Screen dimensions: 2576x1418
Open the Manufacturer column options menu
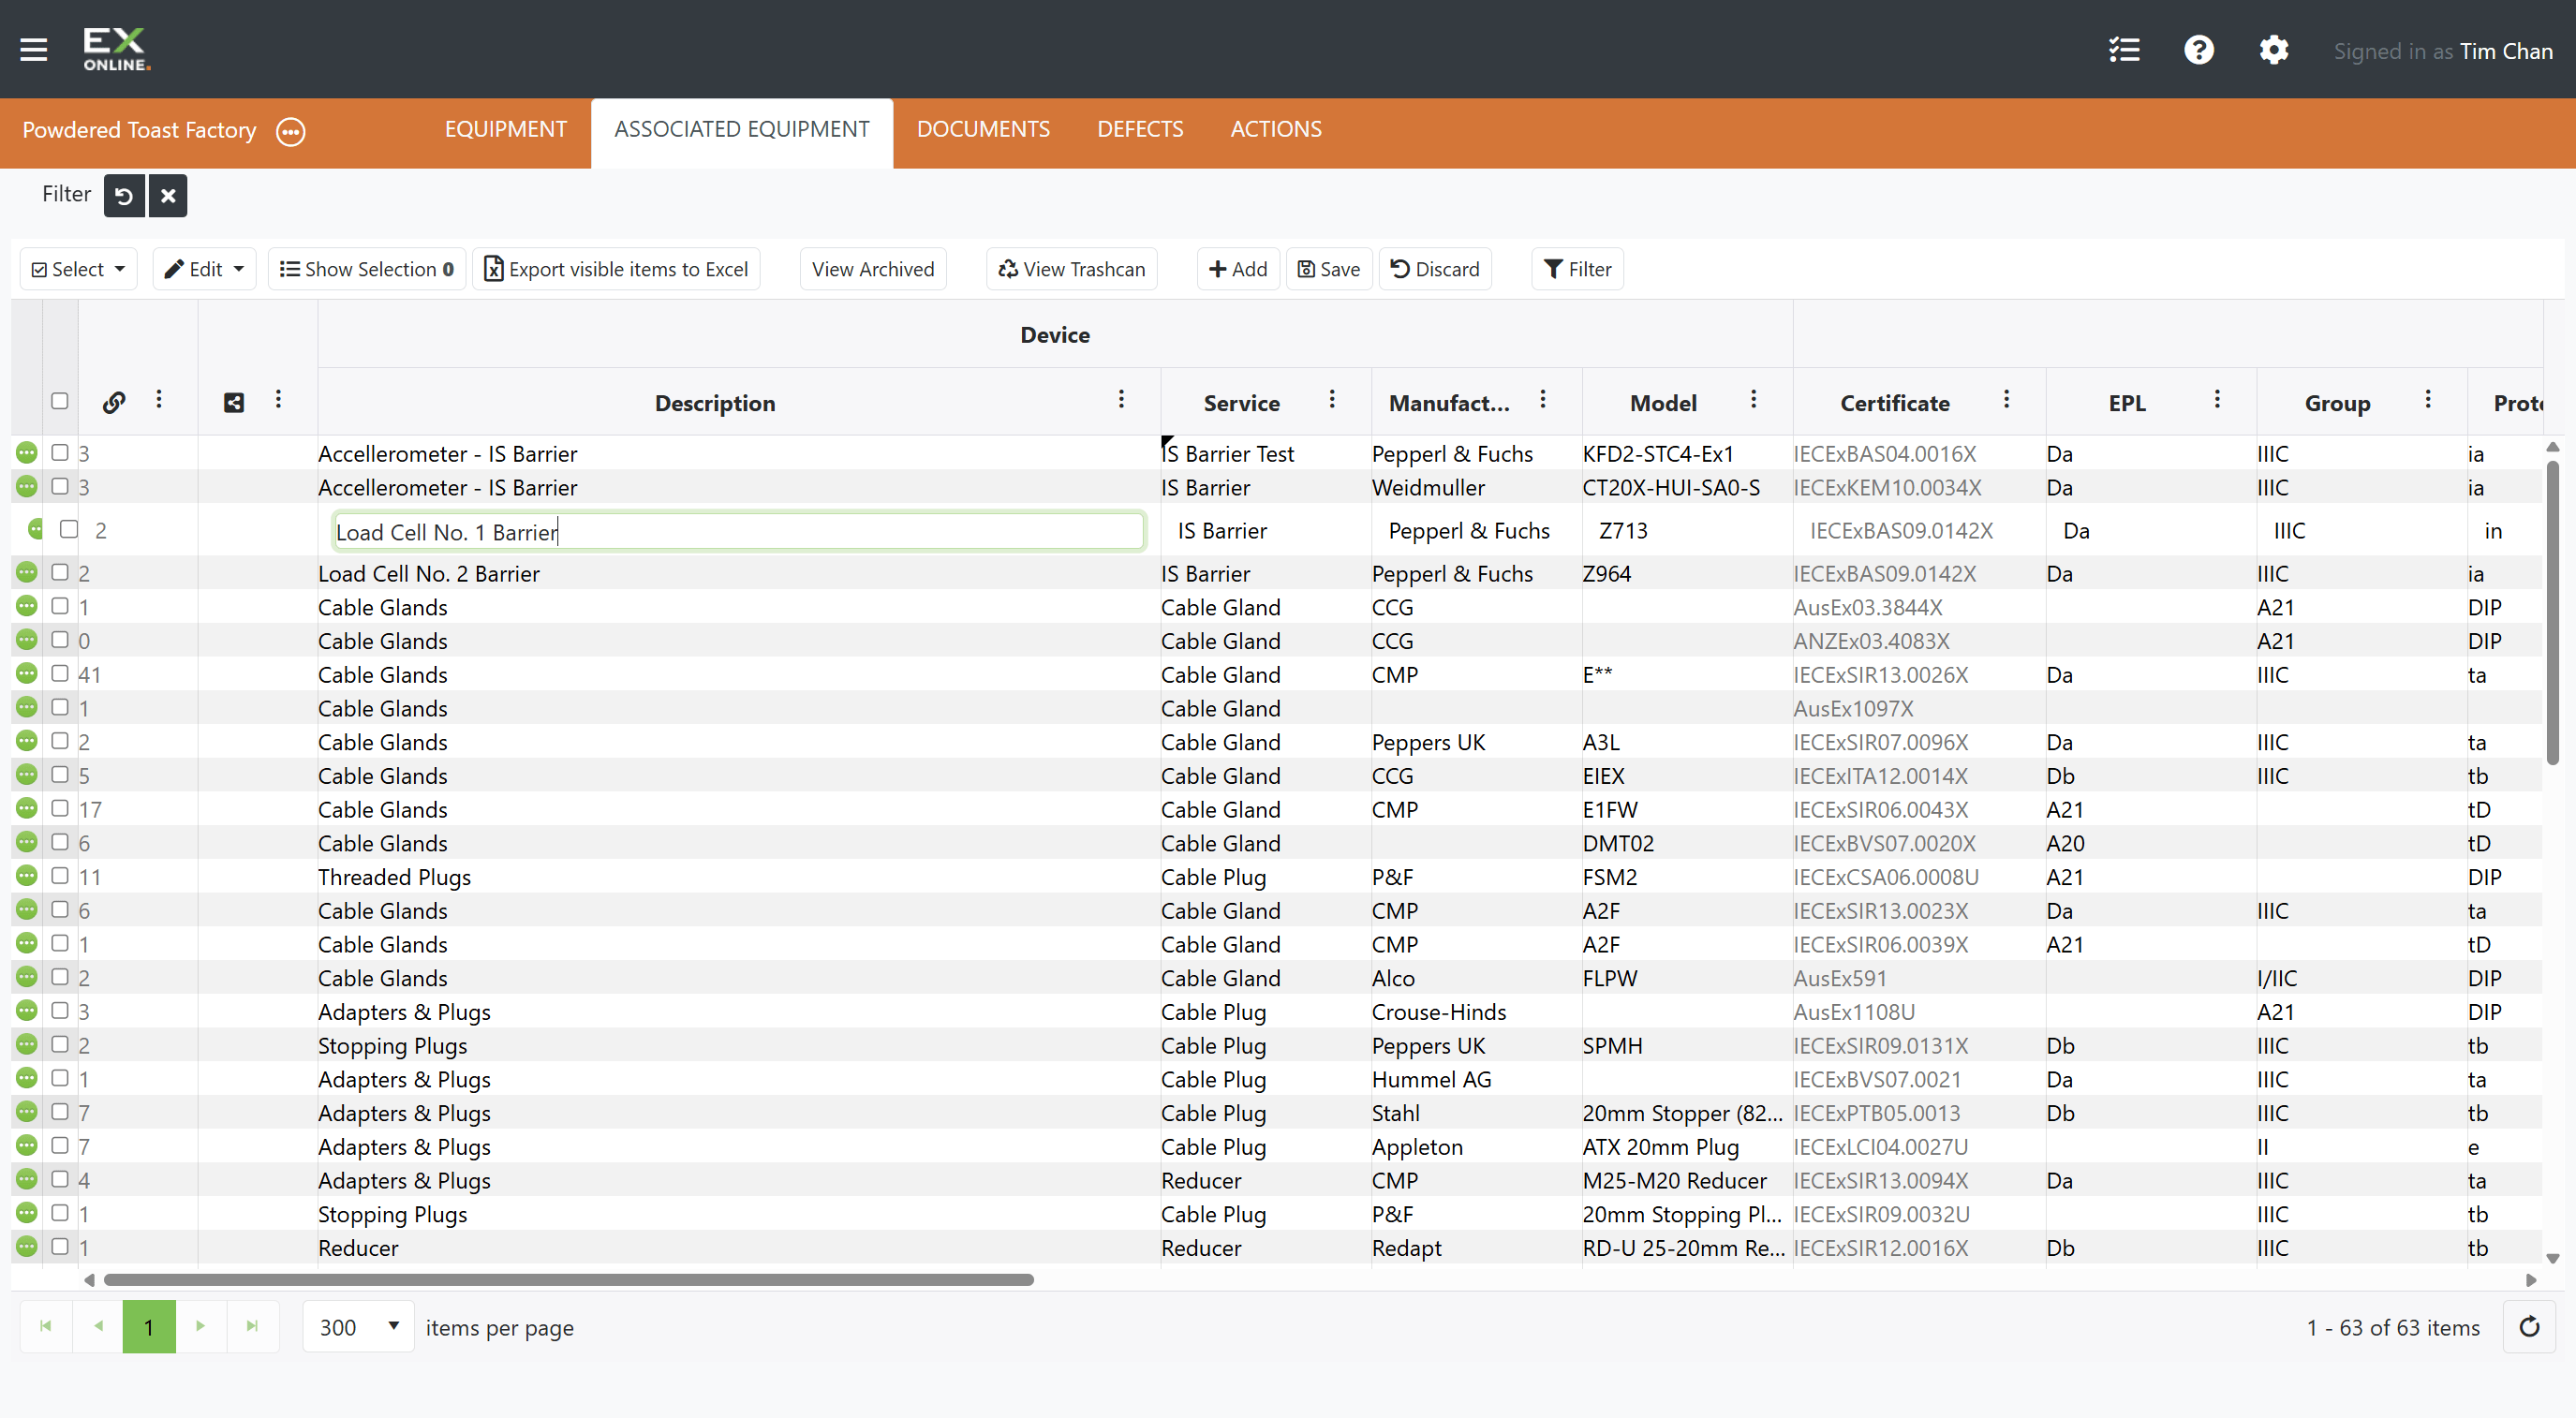click(1544, 399)
